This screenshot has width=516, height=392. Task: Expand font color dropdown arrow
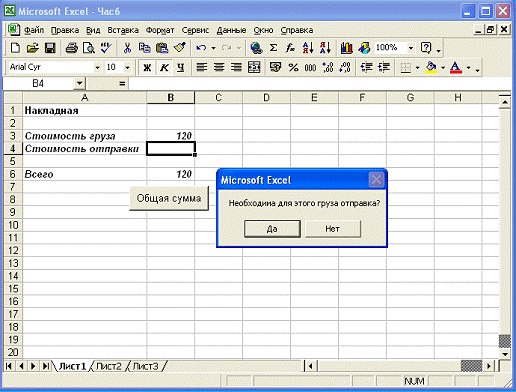[x=468, y=68]
